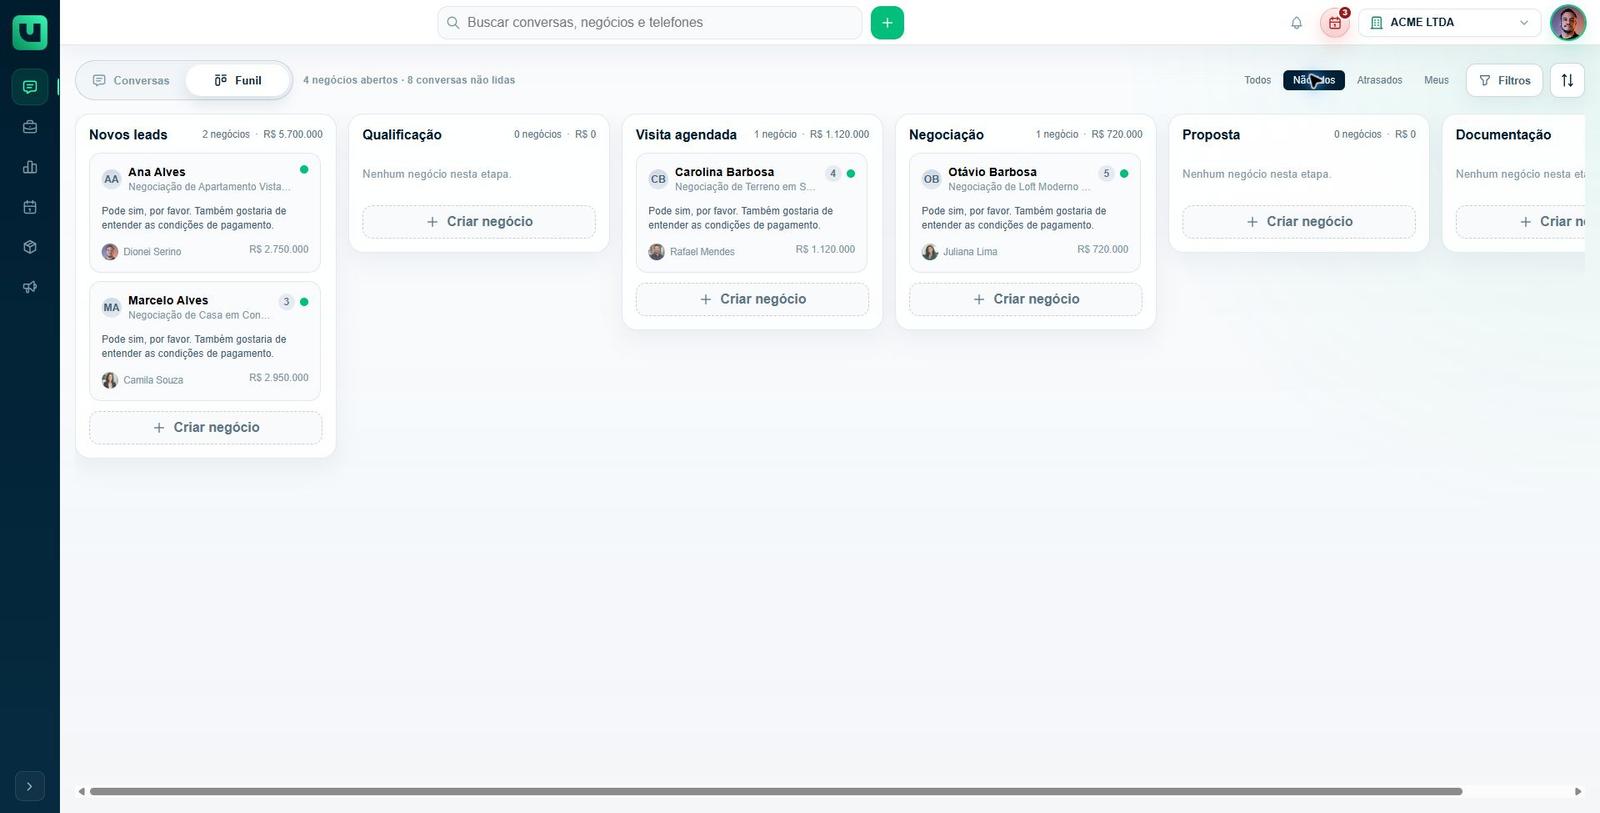
Task: Click the unread badge 5 on Otávio Barbosa
Action: tap(1106, 173)
